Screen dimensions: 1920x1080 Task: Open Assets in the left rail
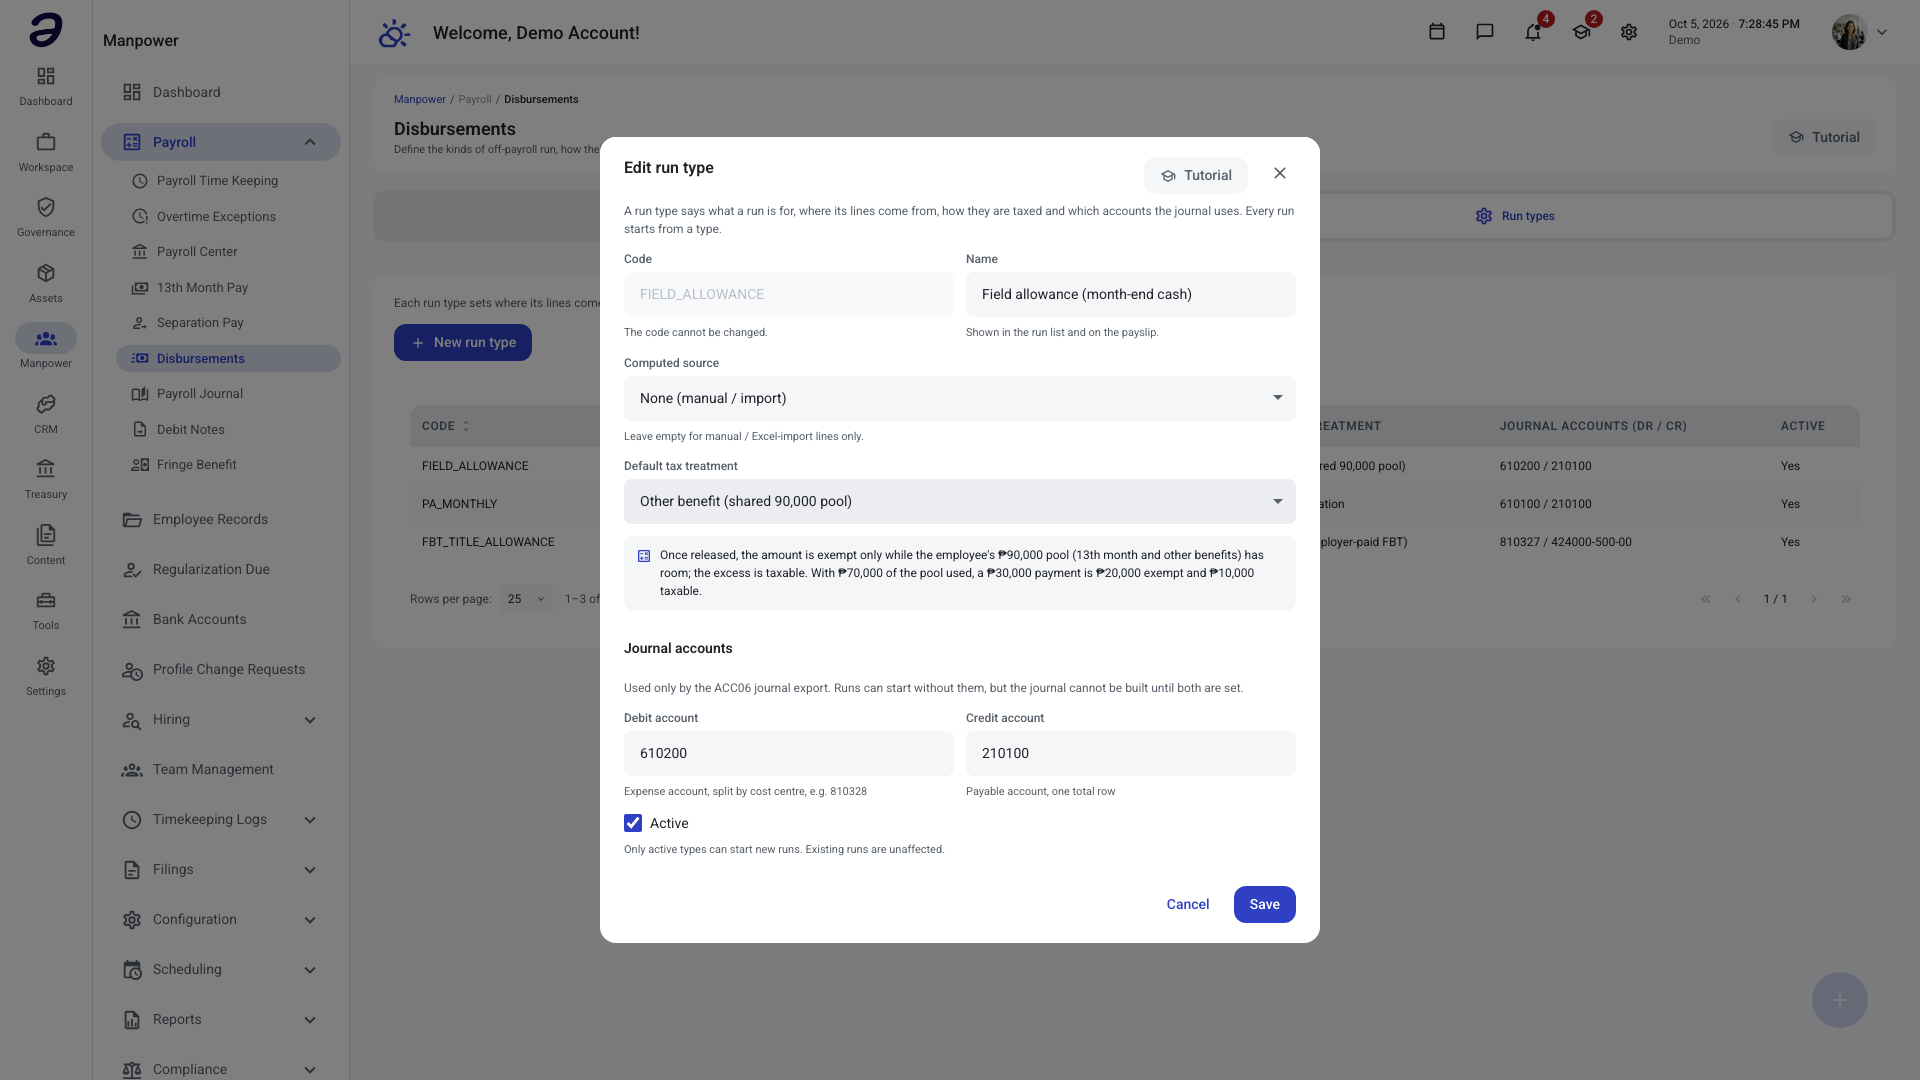(x=46, y=283)
